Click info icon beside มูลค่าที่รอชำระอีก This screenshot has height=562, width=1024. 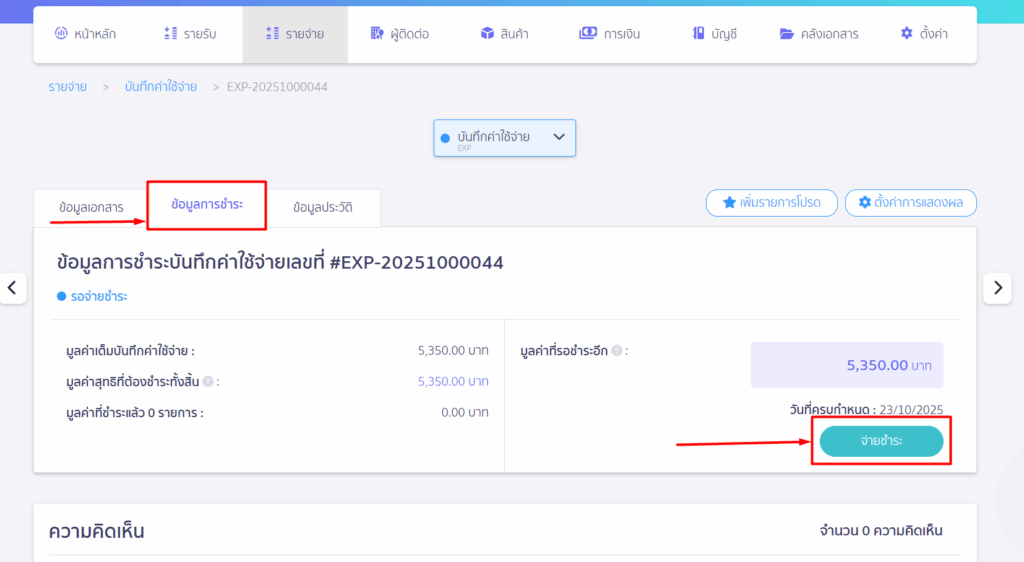[617, 351]
